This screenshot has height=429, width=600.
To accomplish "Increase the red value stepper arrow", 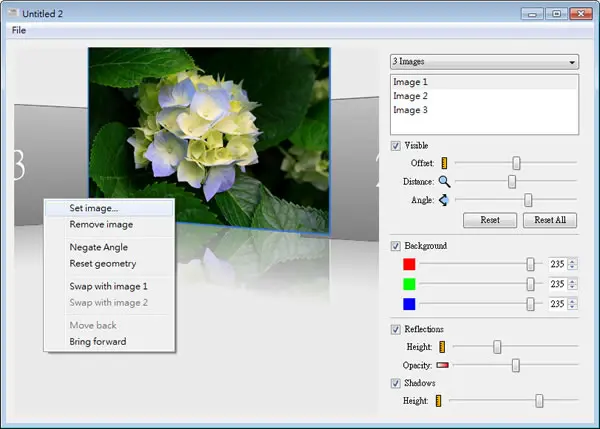I will point(572,261).
